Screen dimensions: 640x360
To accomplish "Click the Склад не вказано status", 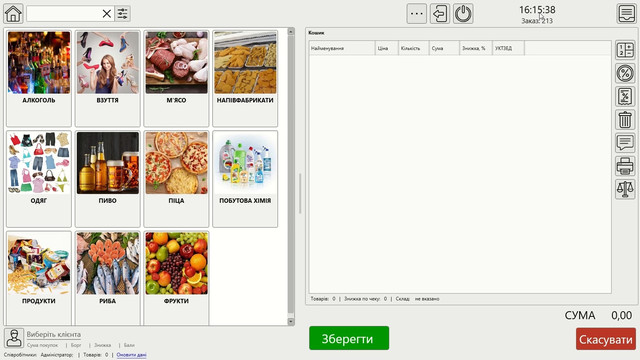I will [x=418, y=299].
